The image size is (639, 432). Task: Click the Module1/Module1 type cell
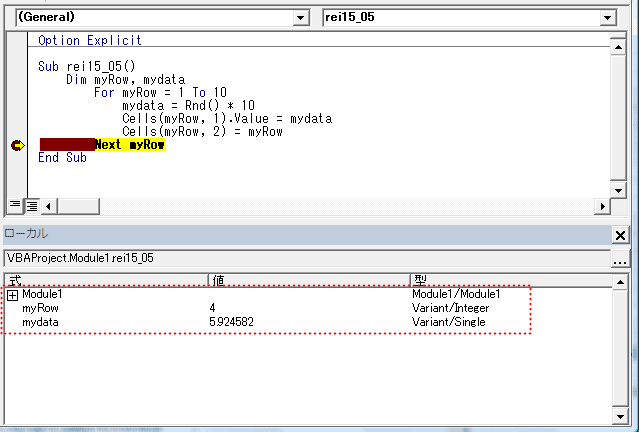[x=456, y=294]
